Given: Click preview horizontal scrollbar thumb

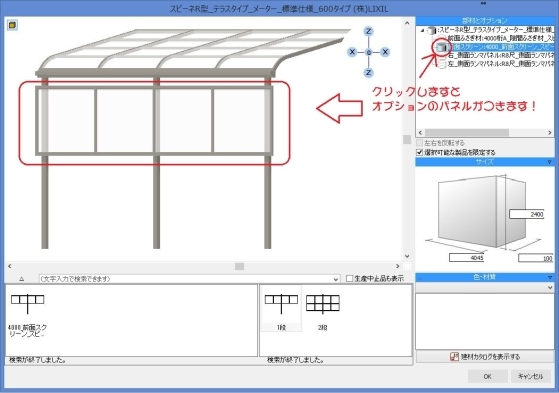Looking at the screenshot, I should pyautogui.click(x=240, y=266).
